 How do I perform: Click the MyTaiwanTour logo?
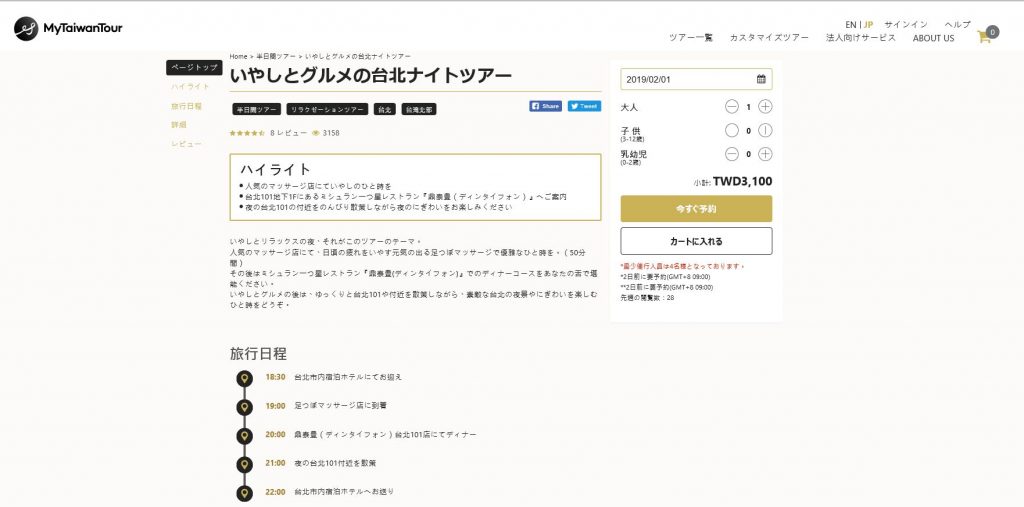coord(68,29)
